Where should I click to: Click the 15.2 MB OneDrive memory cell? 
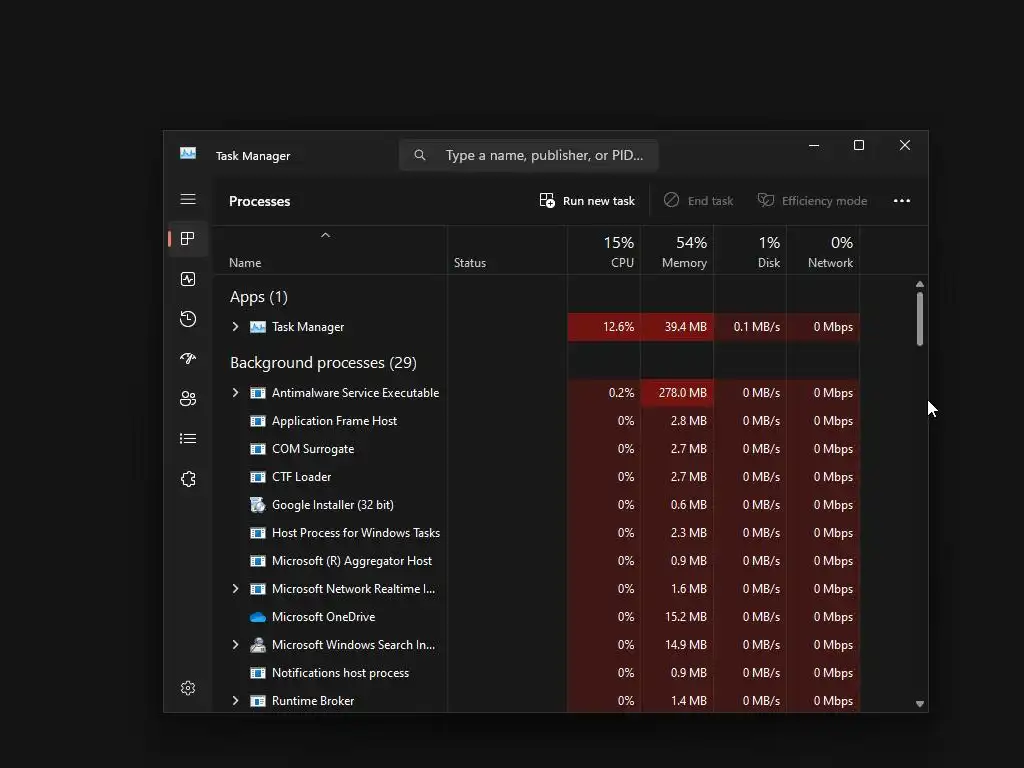pyautogui.click(x=677, y=616)
